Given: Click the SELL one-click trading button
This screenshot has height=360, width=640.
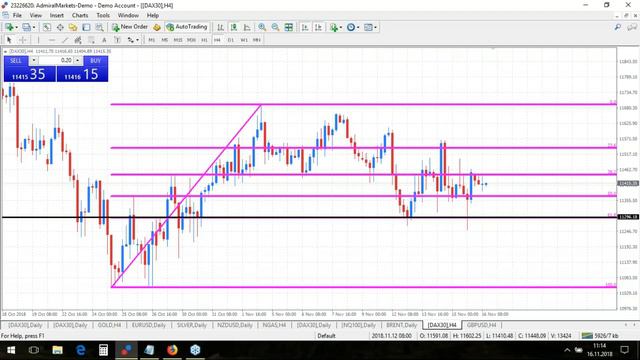Looking at the screenshot, I should pyautogui.click(x=16, y=60).
